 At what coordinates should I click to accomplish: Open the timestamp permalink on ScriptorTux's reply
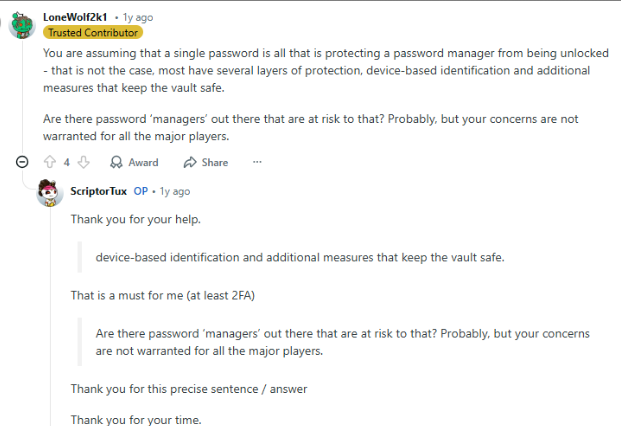(x=175, y=191)
